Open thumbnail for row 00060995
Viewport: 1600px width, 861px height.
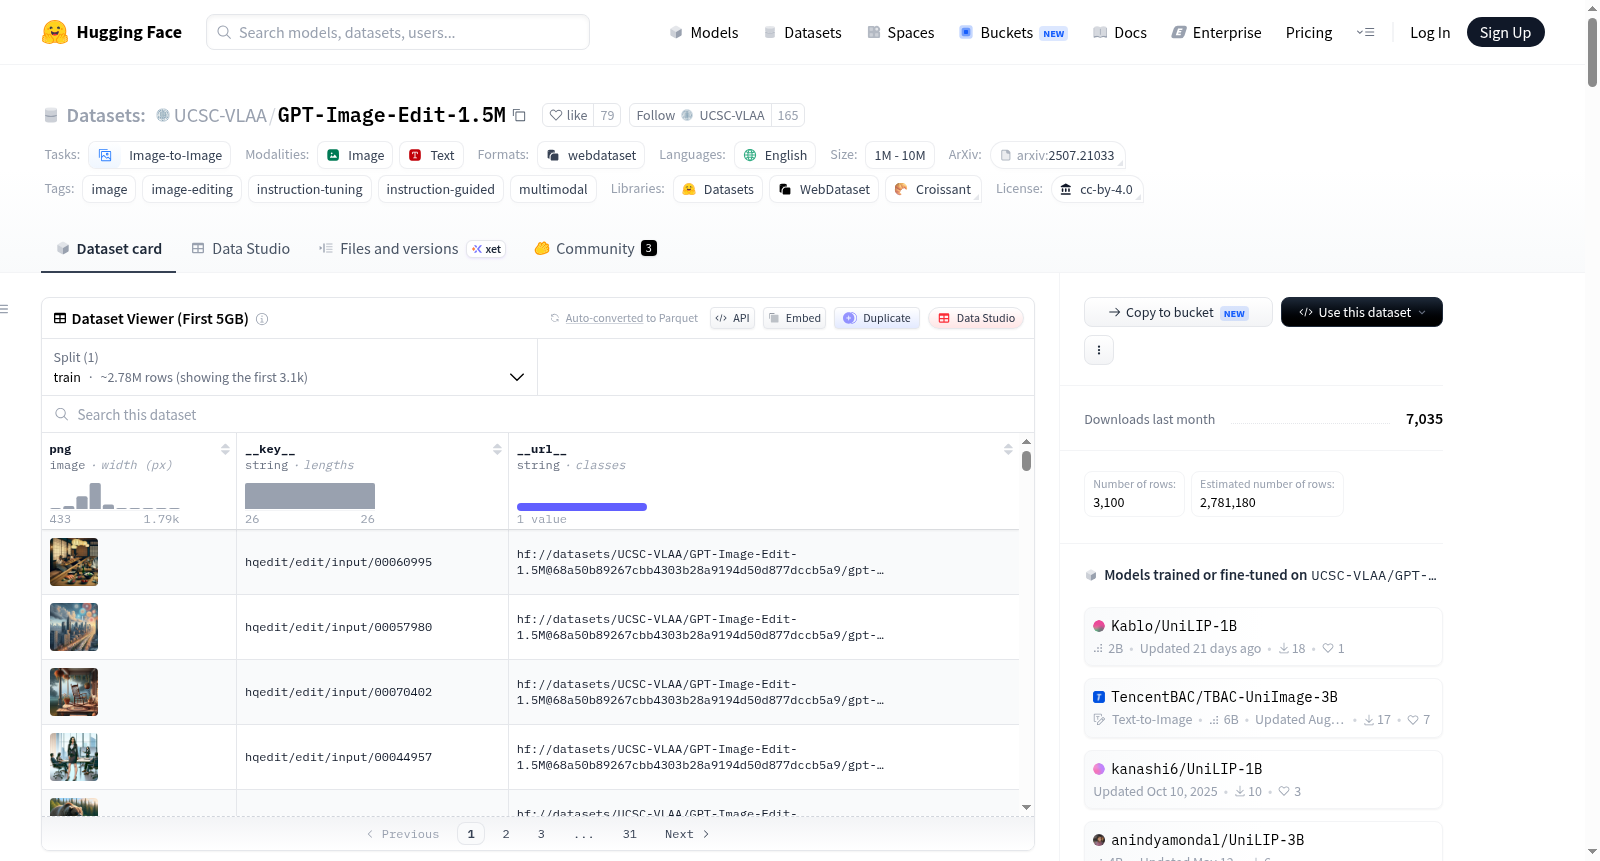pyautogui.click(x=74, y=562)
